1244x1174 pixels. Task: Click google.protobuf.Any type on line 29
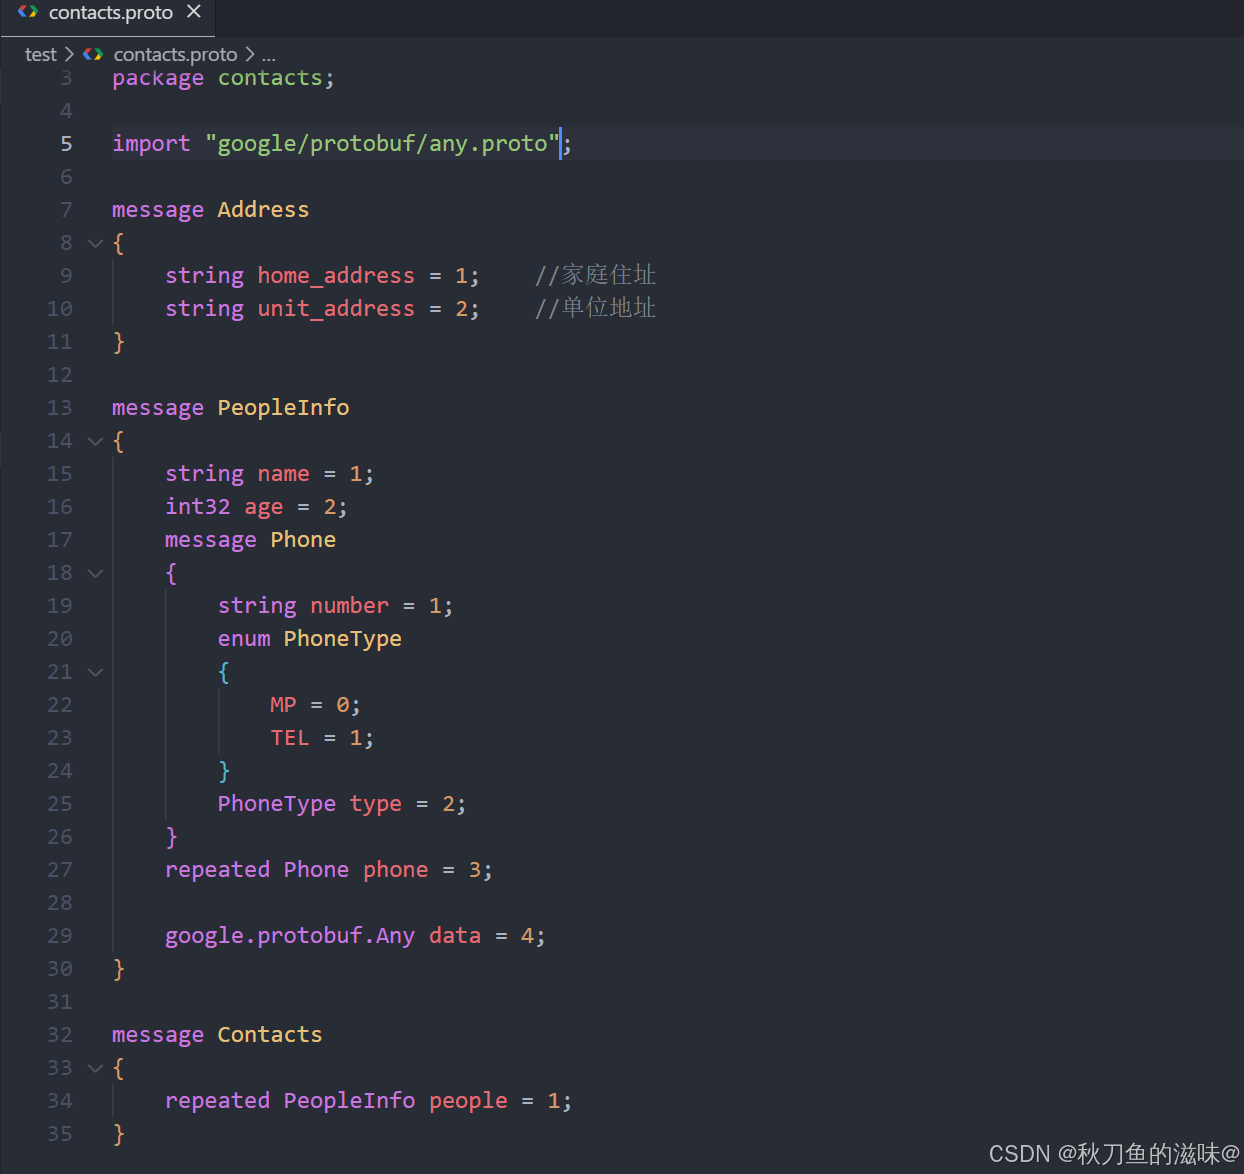pos(290,936)
